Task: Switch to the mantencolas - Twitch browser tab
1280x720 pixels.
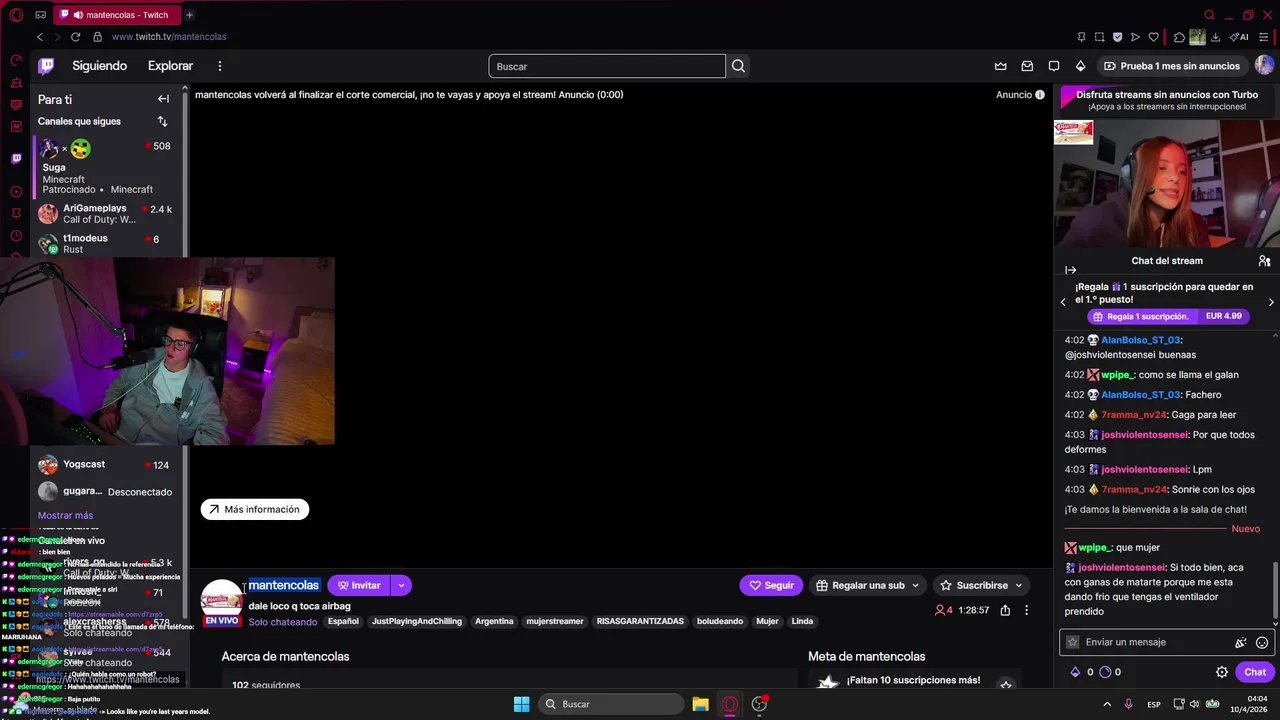Action: tap(115, 15)
